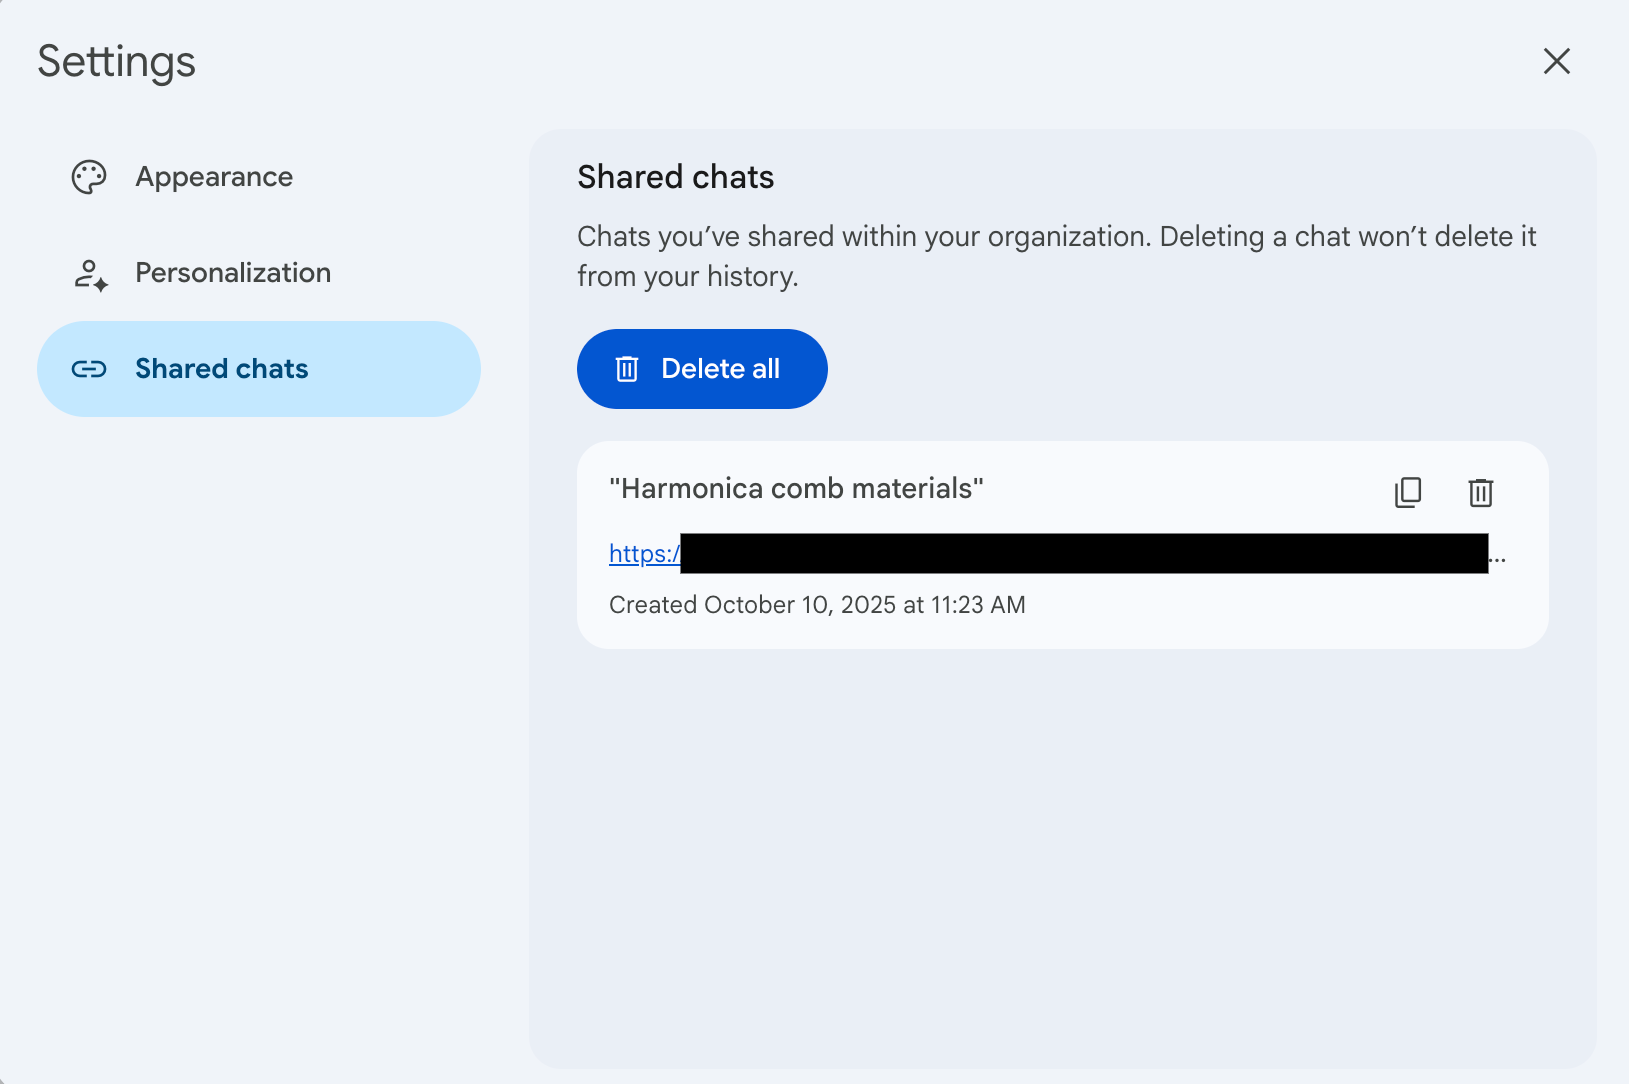The width and height of the screenshot is (1629, 1084).
Task: Click the blacked-out portion of the shared URL
Action: 1084,553
